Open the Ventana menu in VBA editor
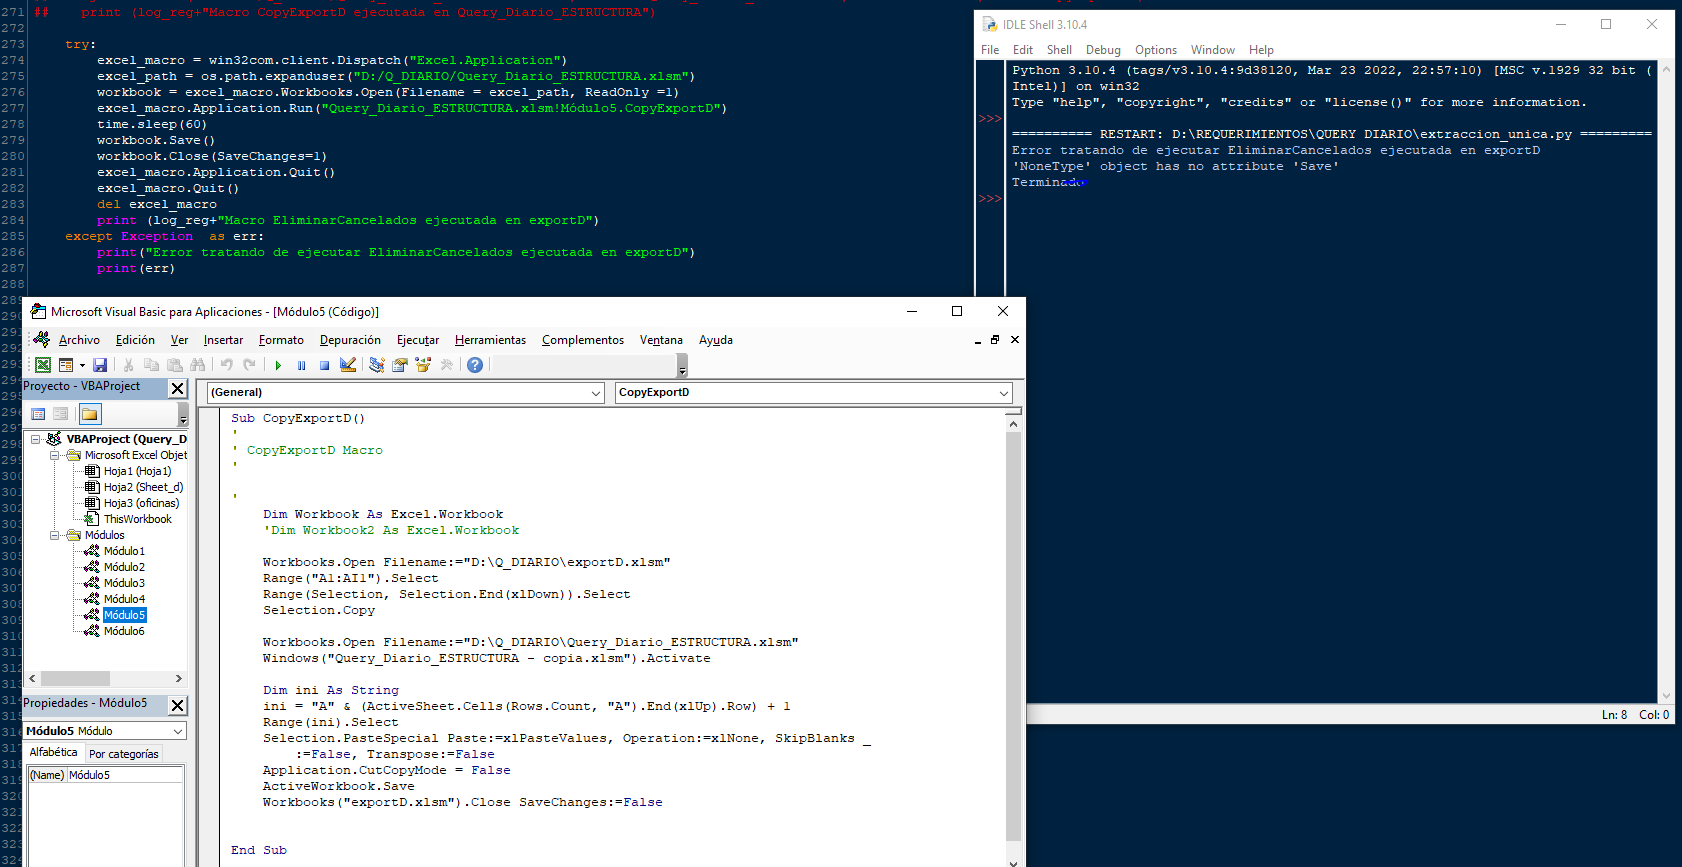1682x867 pixels. (x=661, y=340)
